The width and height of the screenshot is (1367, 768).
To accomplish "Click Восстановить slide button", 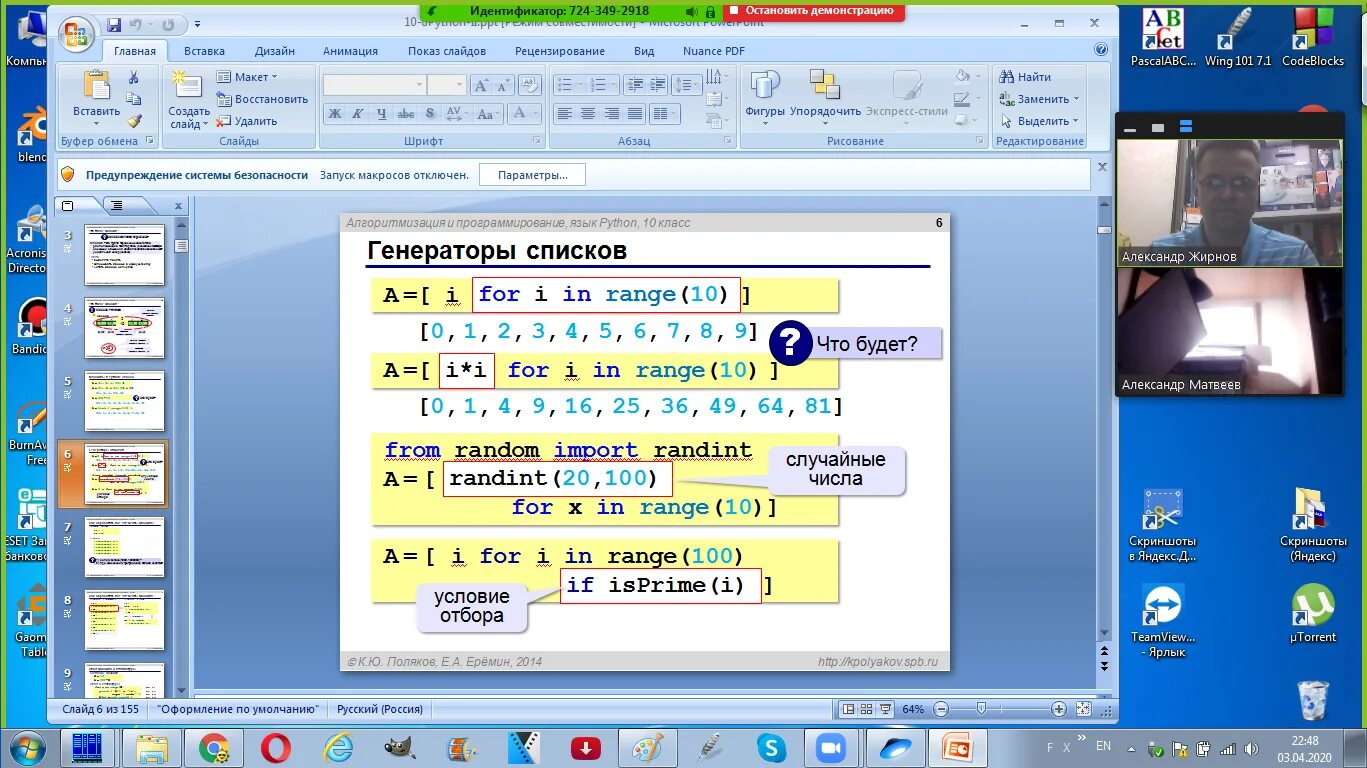I will click(262, 99).
